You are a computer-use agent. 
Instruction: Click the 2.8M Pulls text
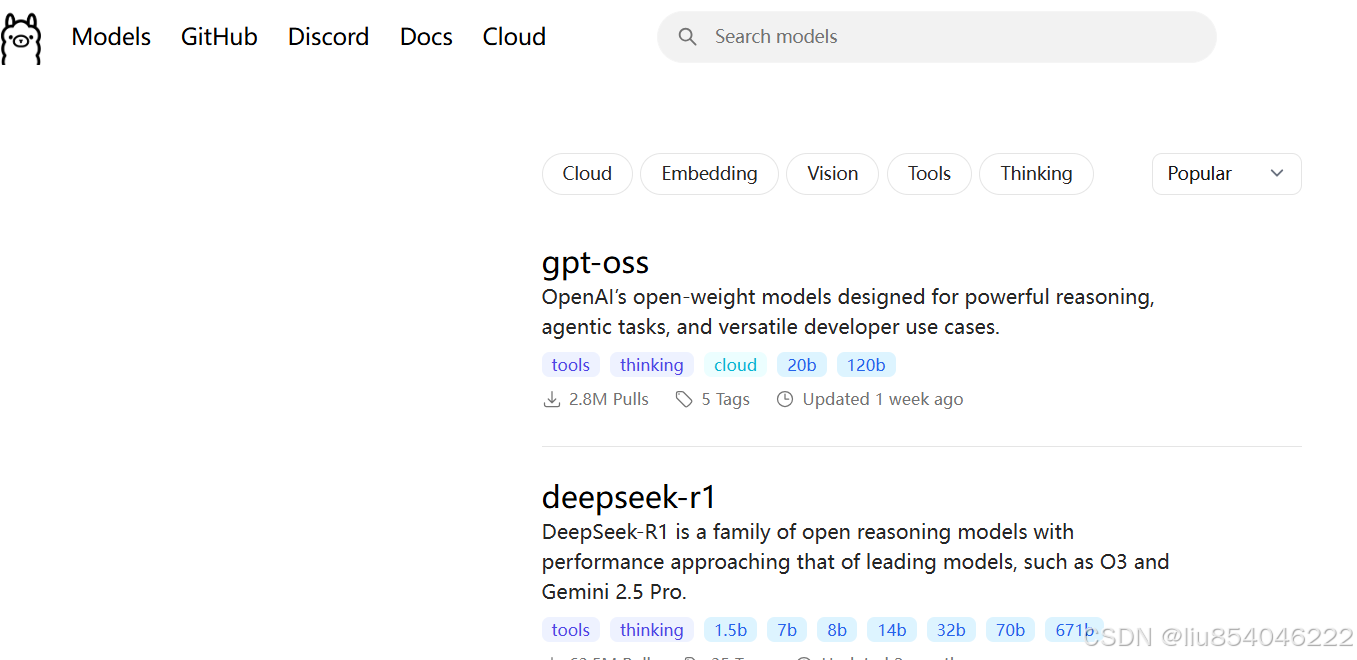coord(608,400)
